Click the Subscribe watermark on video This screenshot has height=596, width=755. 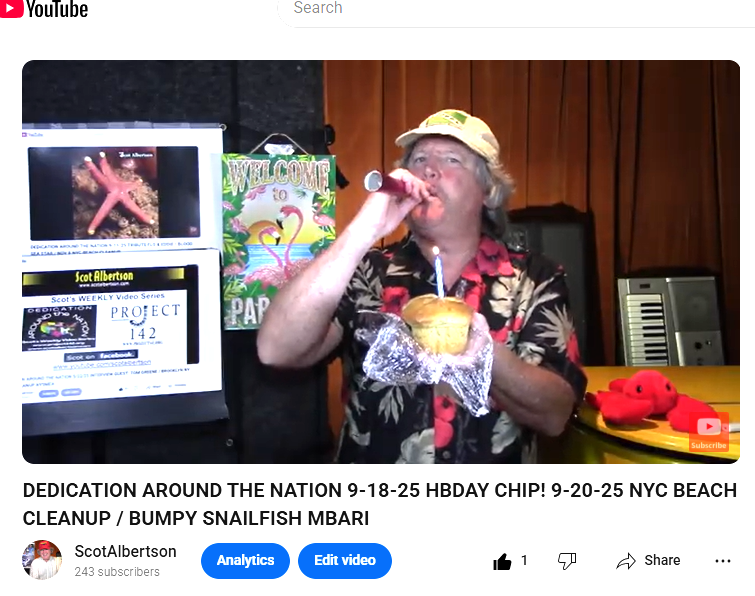(x=709, y=432)
